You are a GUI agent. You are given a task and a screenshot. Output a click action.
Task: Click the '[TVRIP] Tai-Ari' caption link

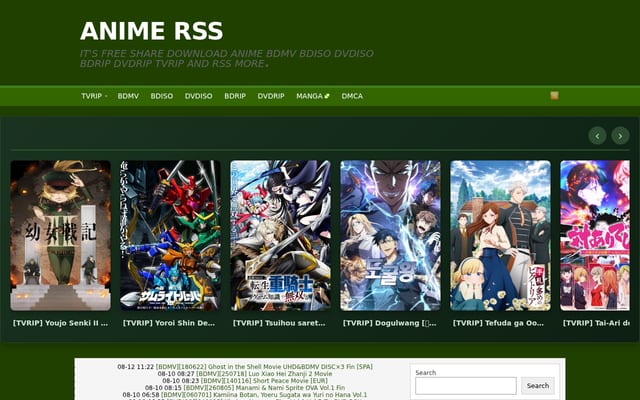coord(596,323)
